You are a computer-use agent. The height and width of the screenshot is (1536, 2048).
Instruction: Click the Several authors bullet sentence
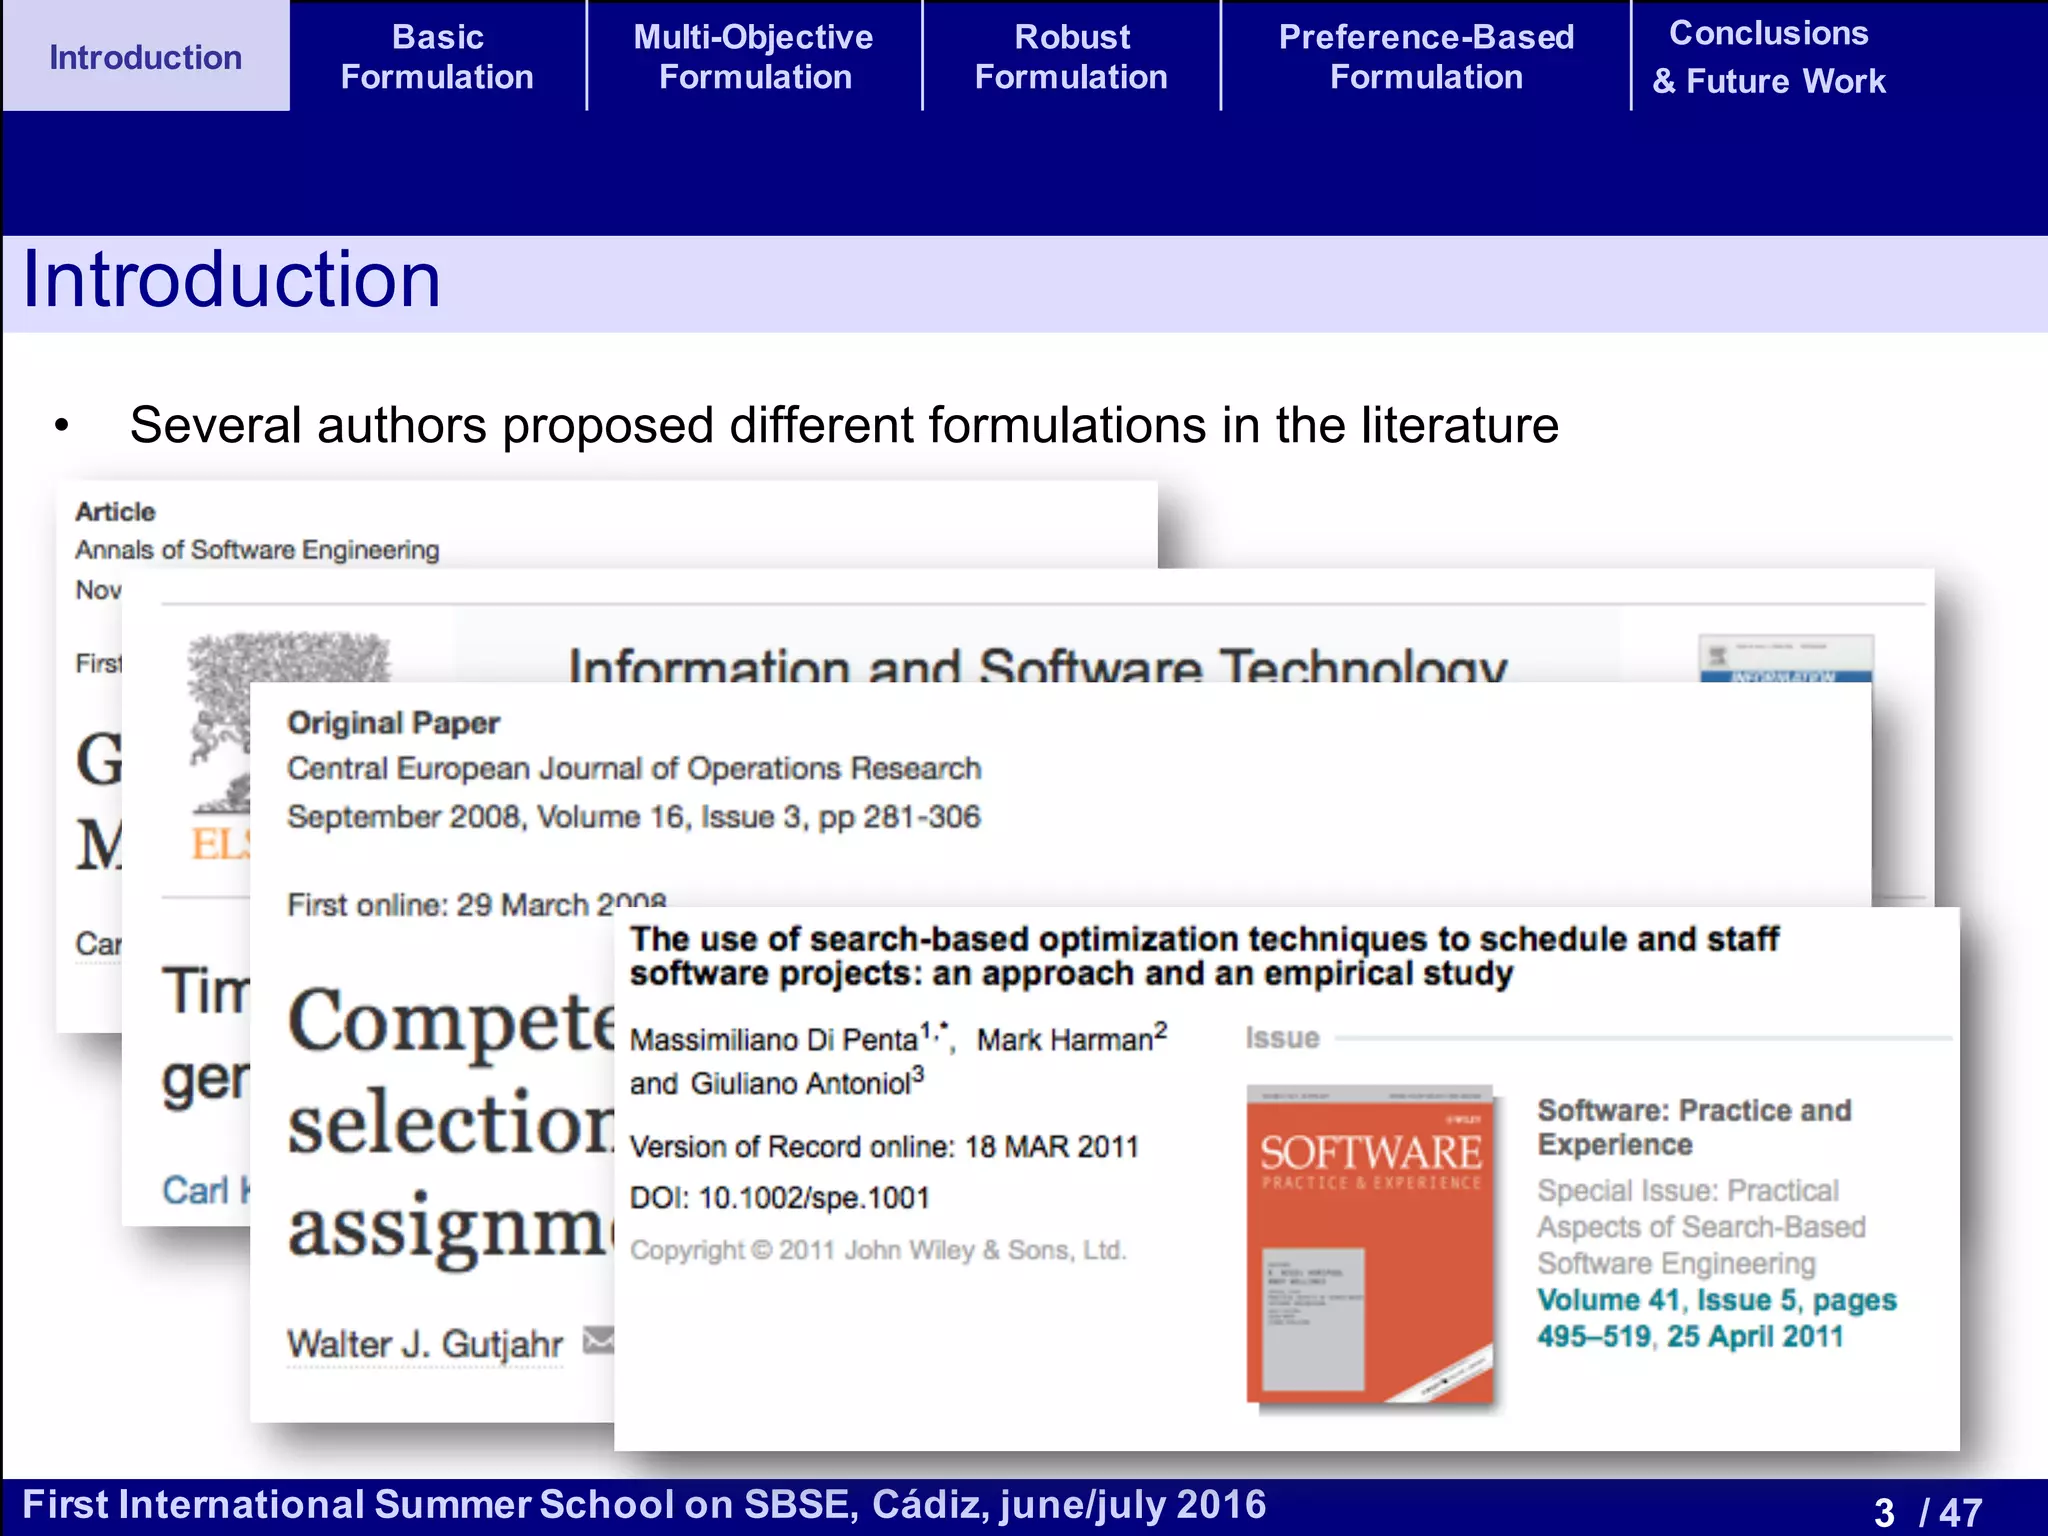(x=844, y=425)
